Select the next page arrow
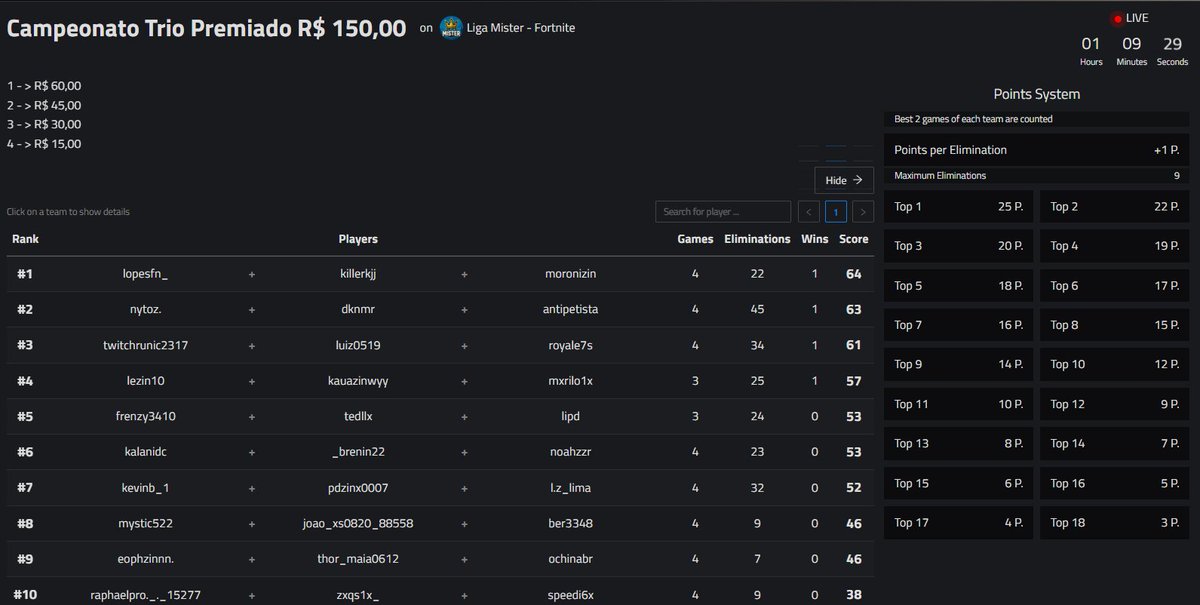The height and width of the screenshot is (605, 1200). point(863,212)
